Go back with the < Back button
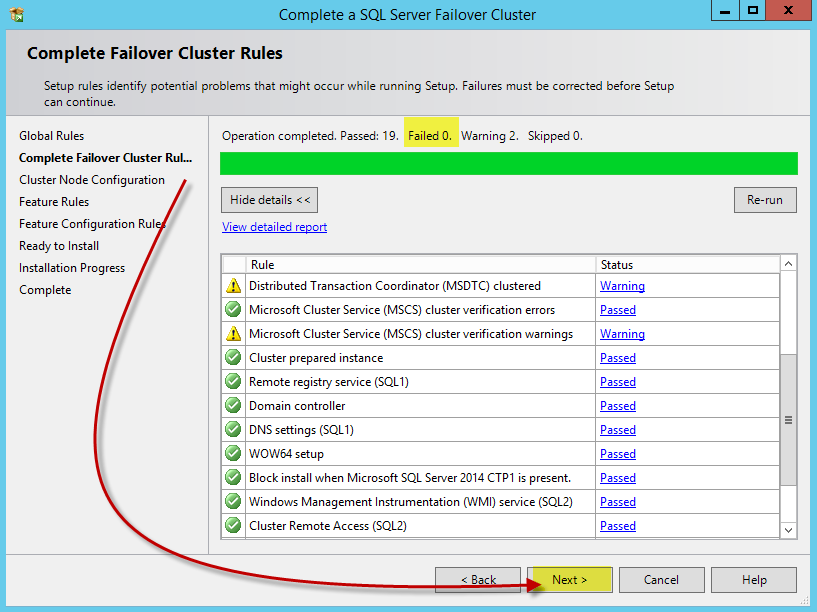Image resolution: width=817 pixels, height=612 pixels. point(478,580)
